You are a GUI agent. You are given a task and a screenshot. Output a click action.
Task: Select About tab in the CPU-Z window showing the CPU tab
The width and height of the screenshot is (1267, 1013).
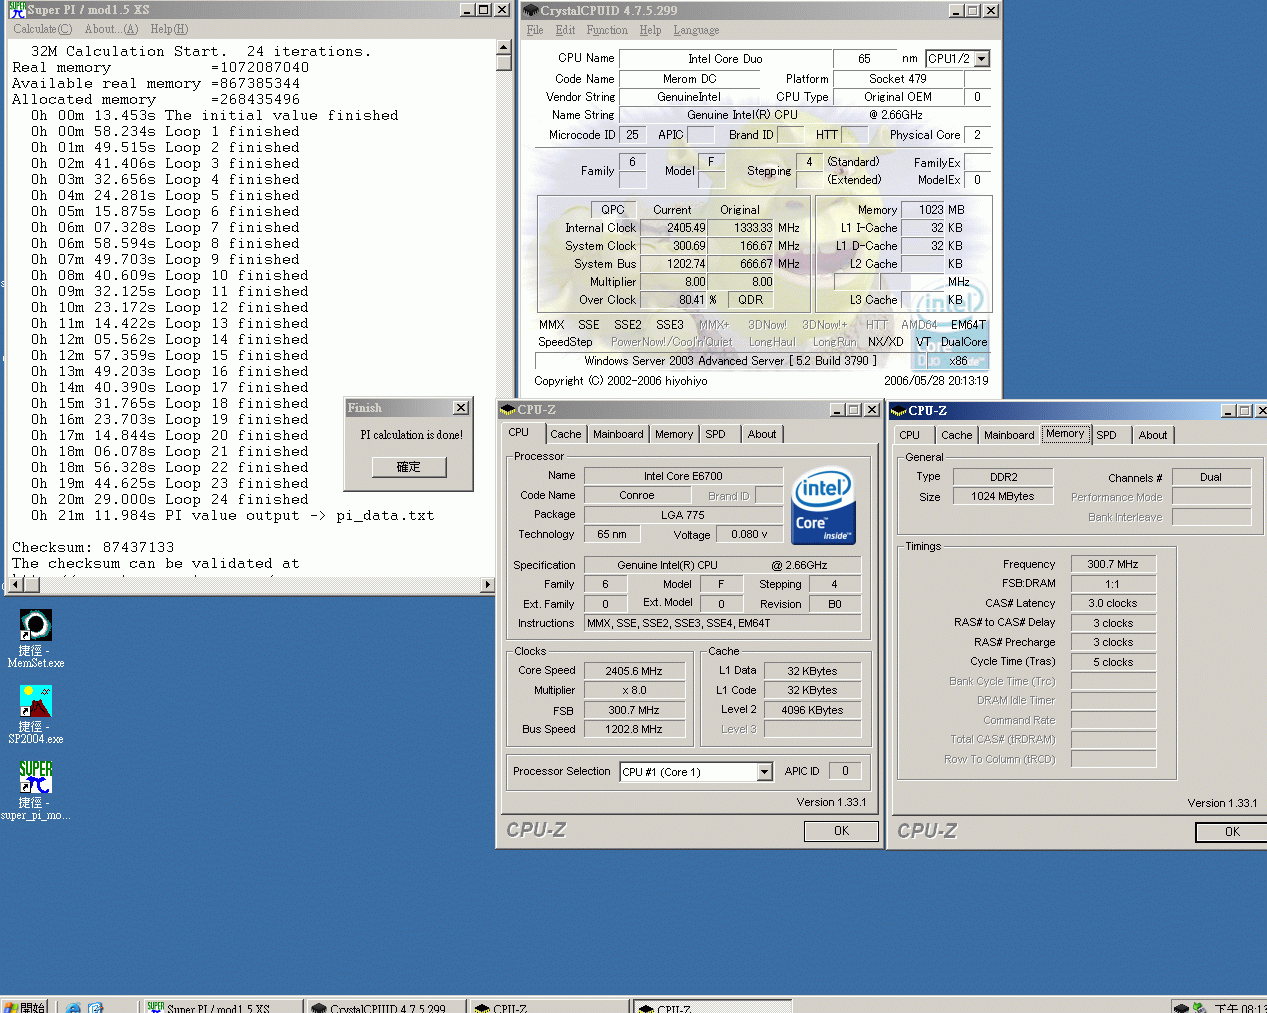click(x=762, y=434)
